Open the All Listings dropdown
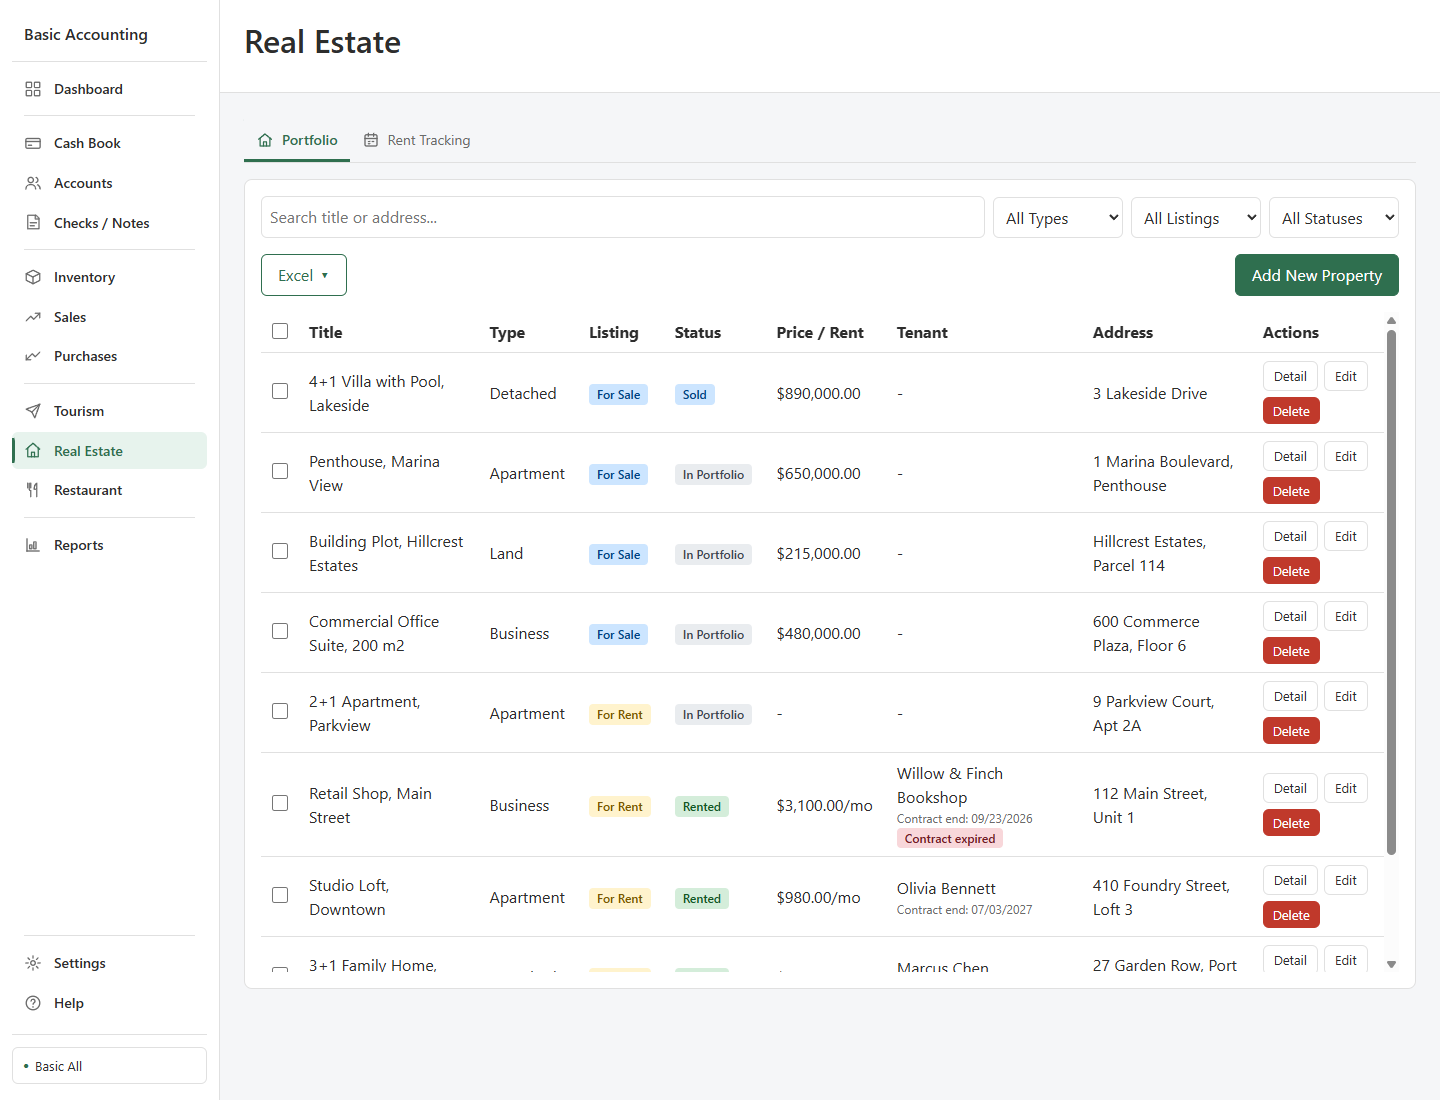The image size is (1440, 1100). (x=1196, y=218)
